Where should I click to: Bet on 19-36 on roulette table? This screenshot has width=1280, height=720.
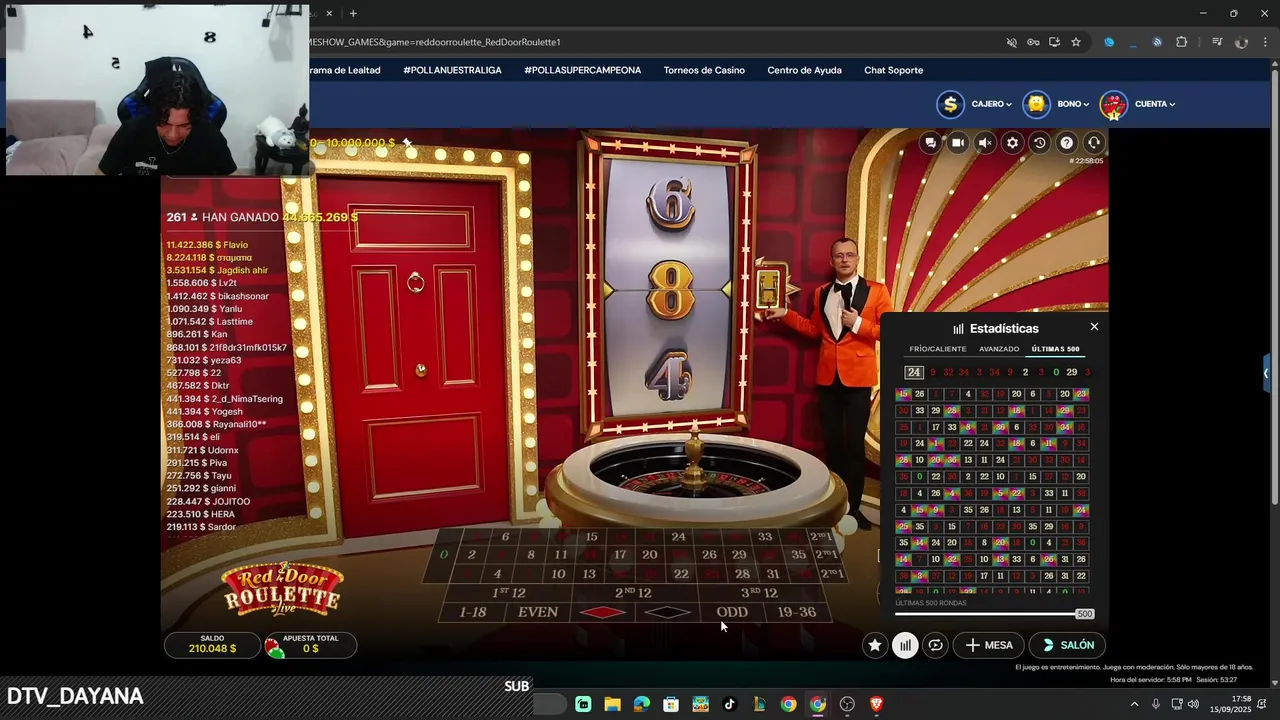(797, 612)
